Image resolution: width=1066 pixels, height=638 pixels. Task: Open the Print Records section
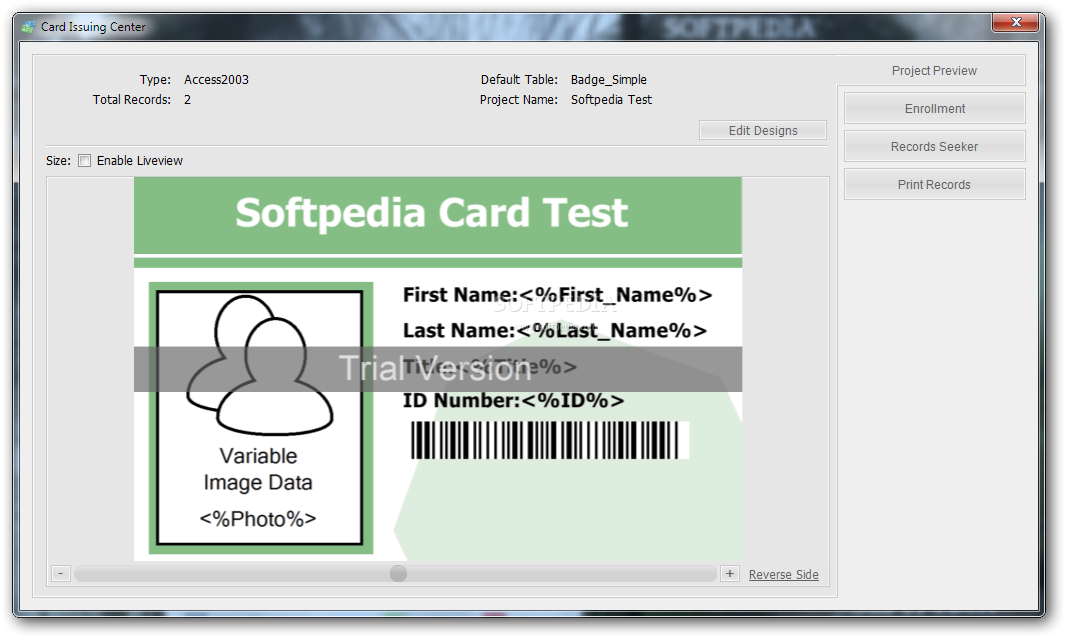[934, 185]
